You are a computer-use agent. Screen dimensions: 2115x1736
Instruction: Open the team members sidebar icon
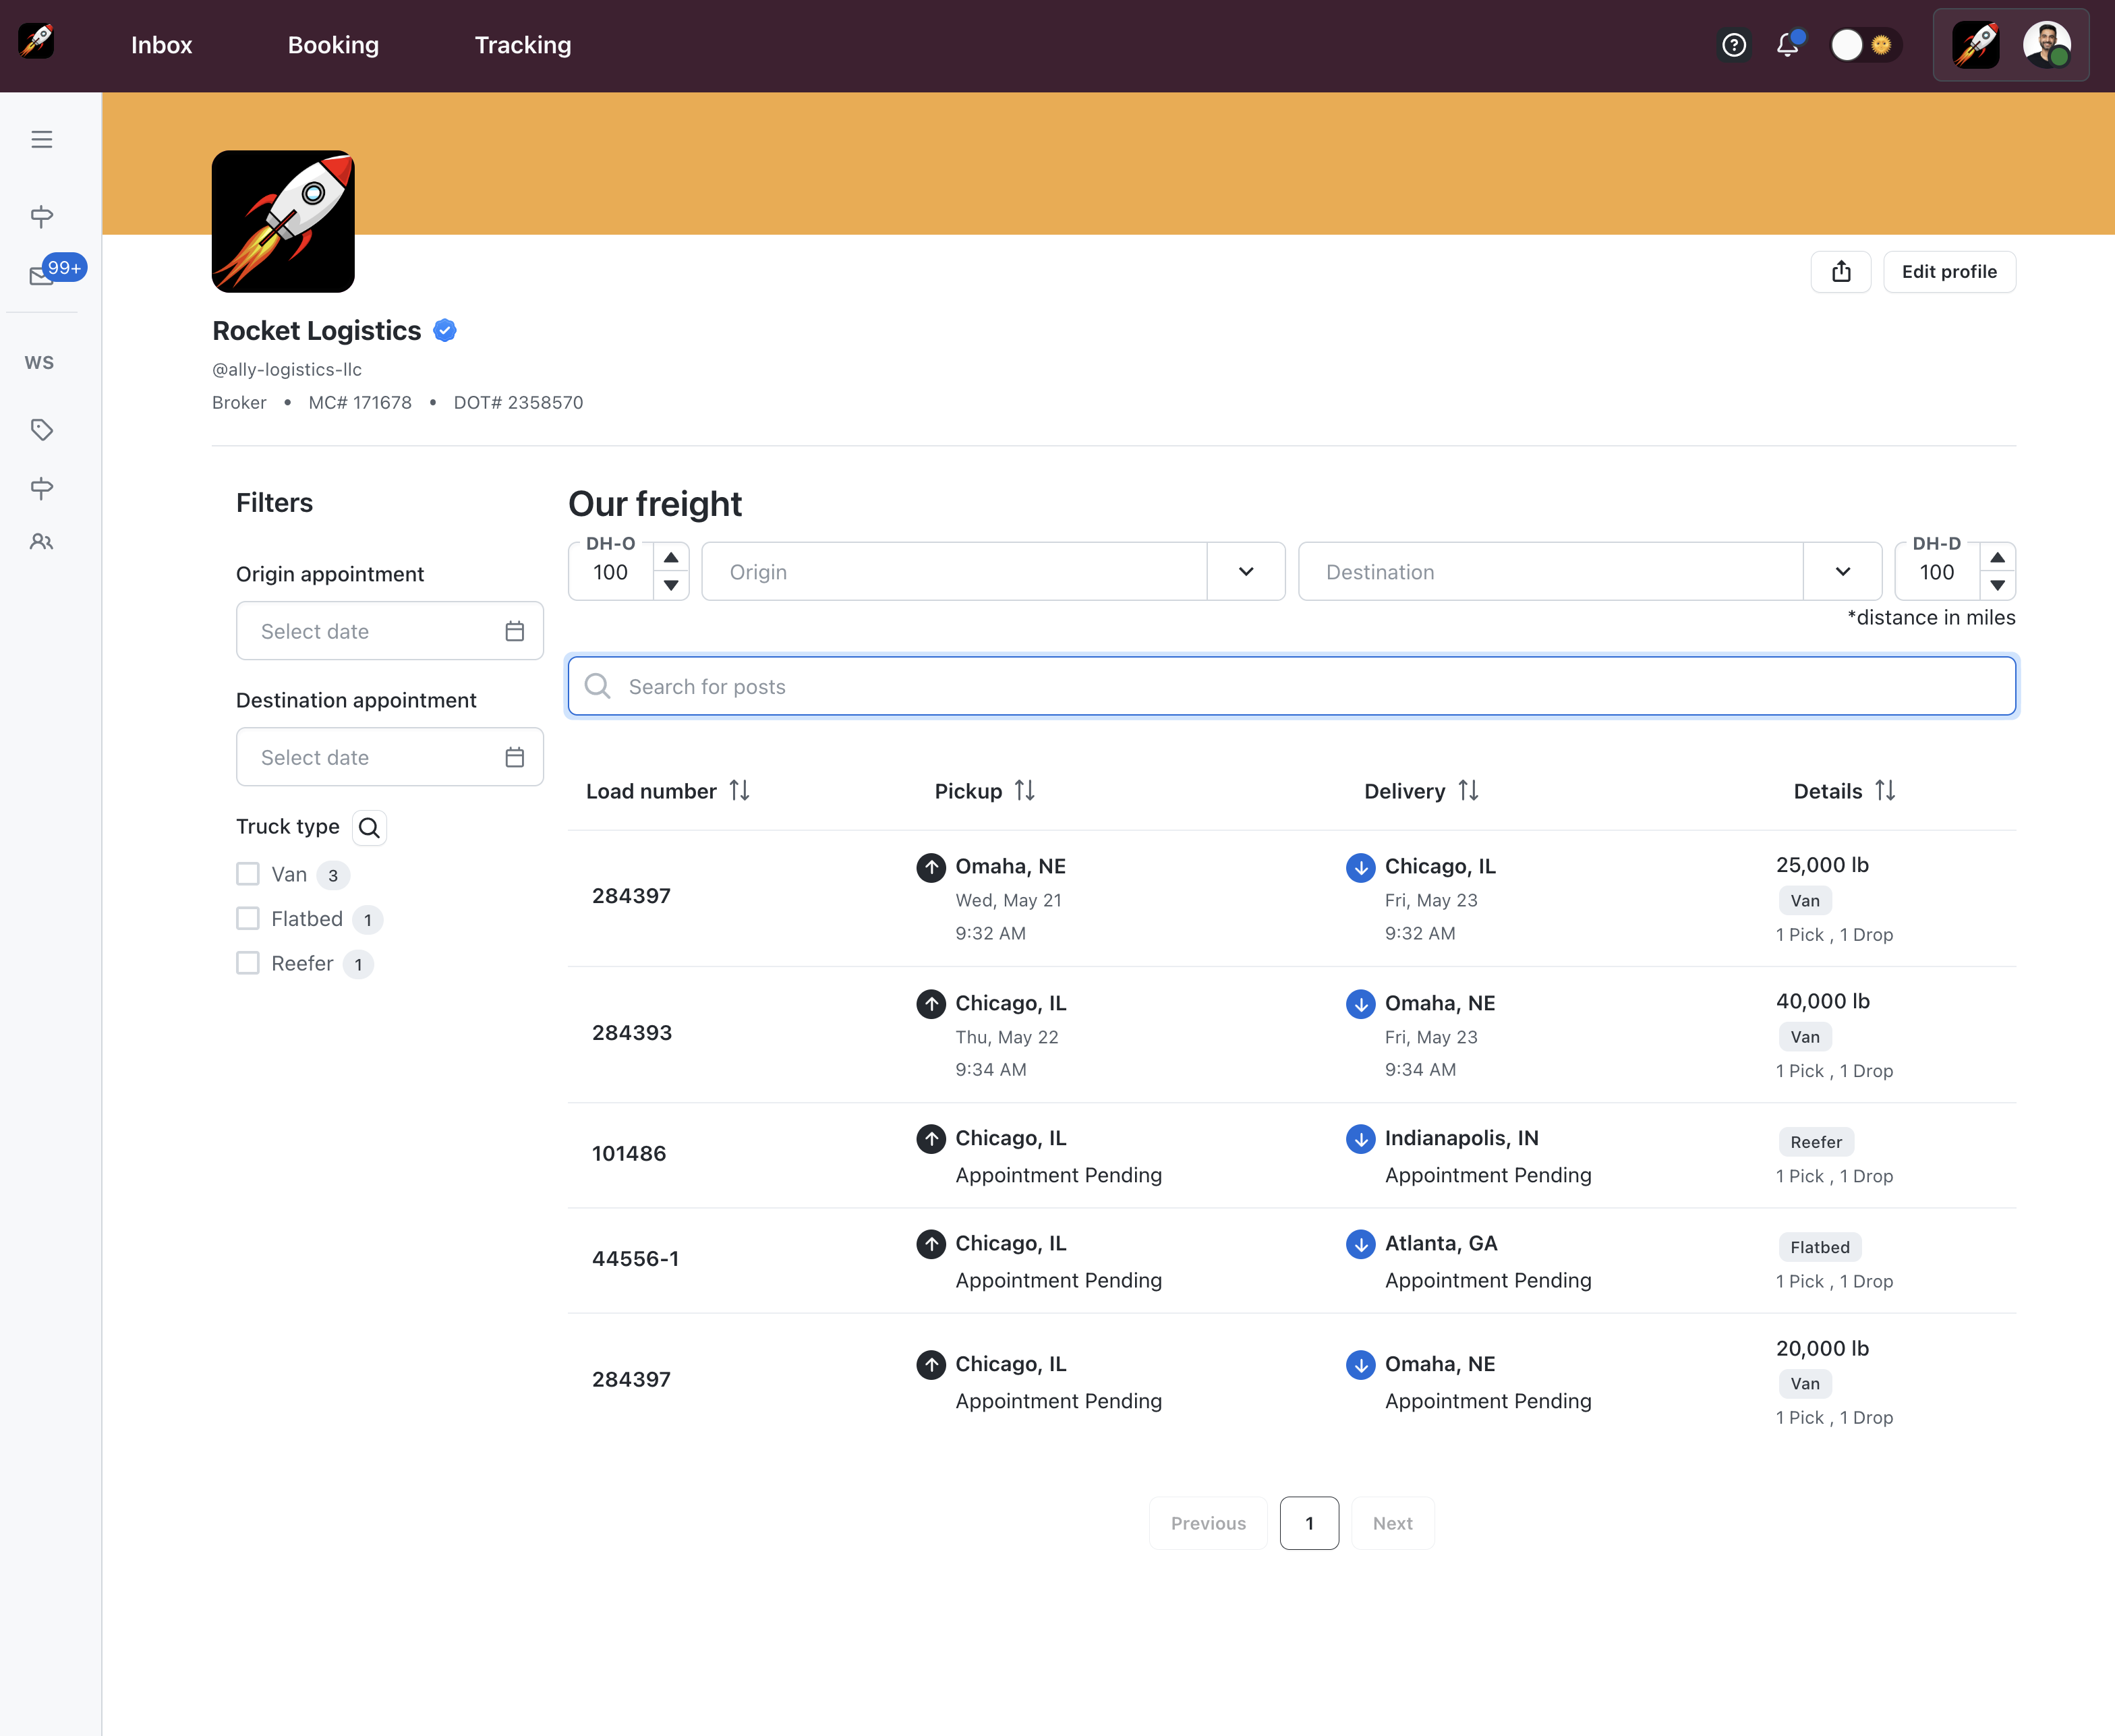tap(41, 542)
